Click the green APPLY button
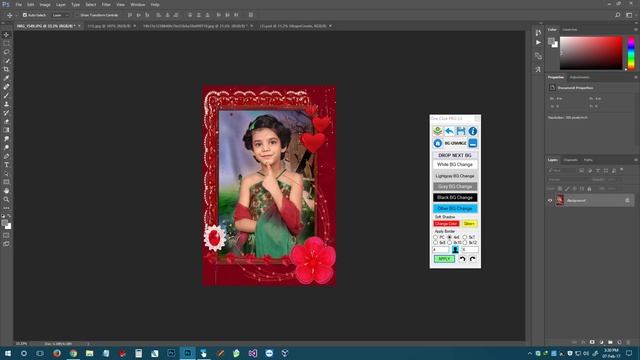 click(x=444, y=259)
